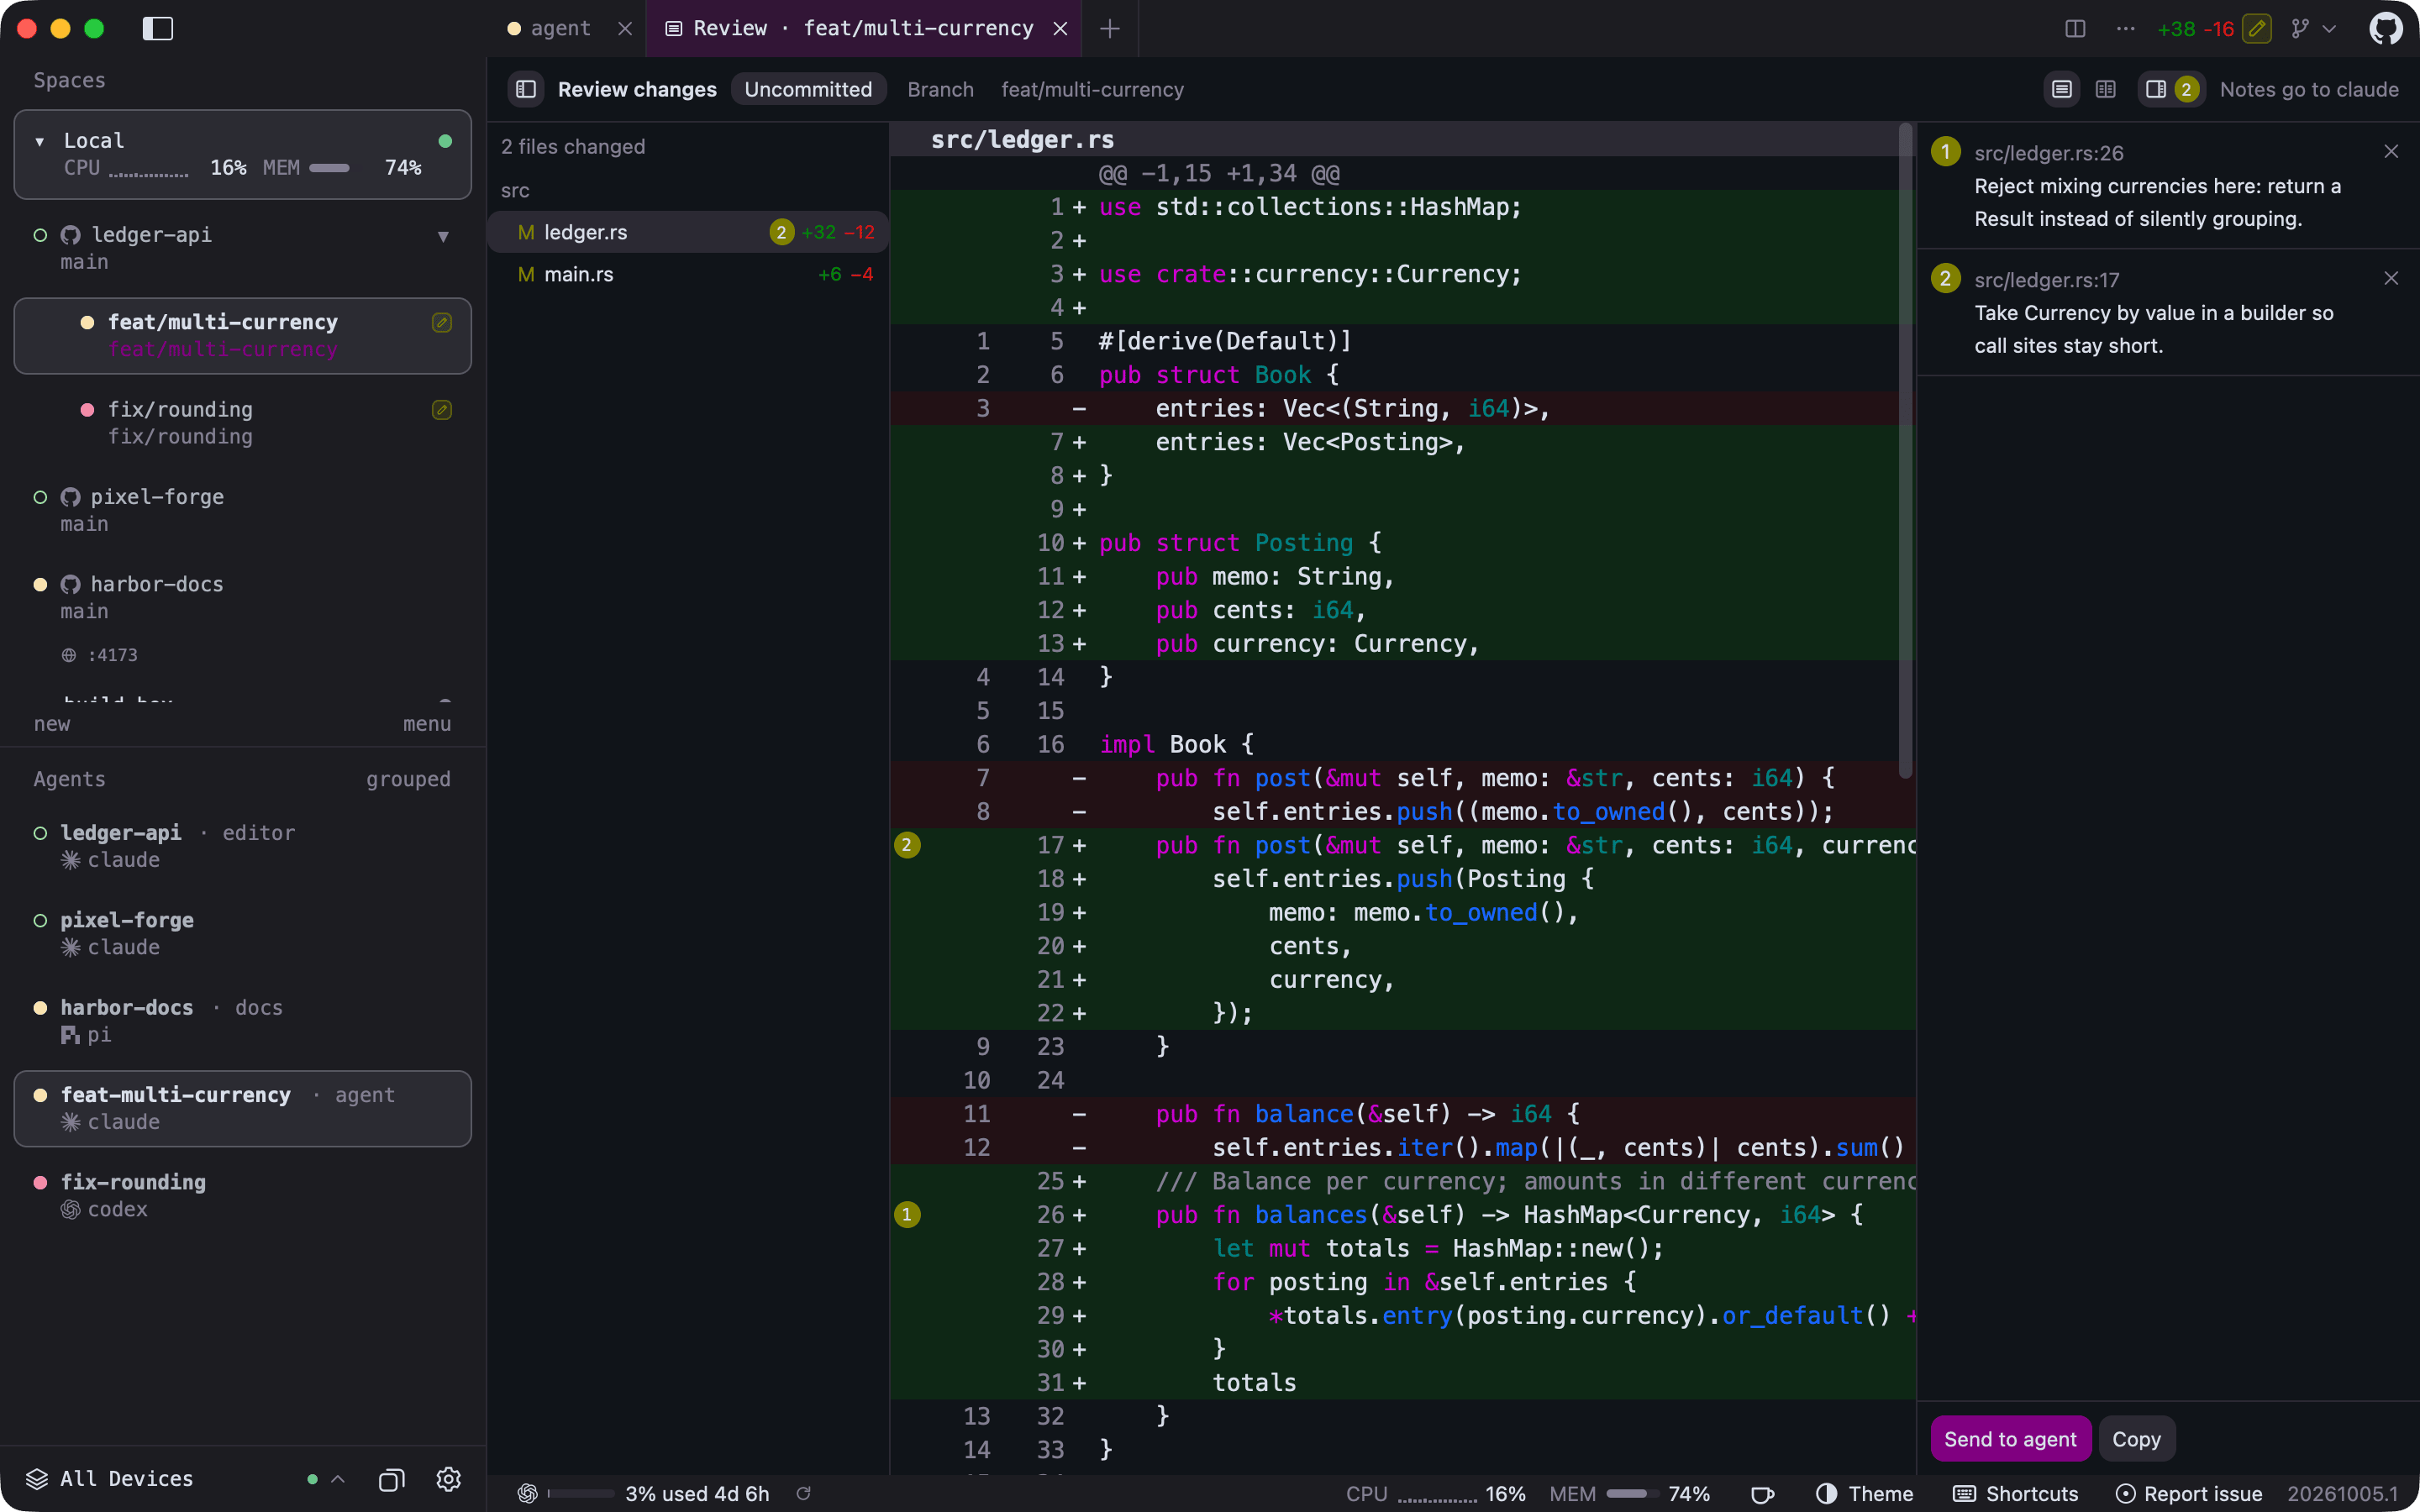
Task: Dismiss the note for src/ledger.rs:26
Action: tap(2391, 152)
